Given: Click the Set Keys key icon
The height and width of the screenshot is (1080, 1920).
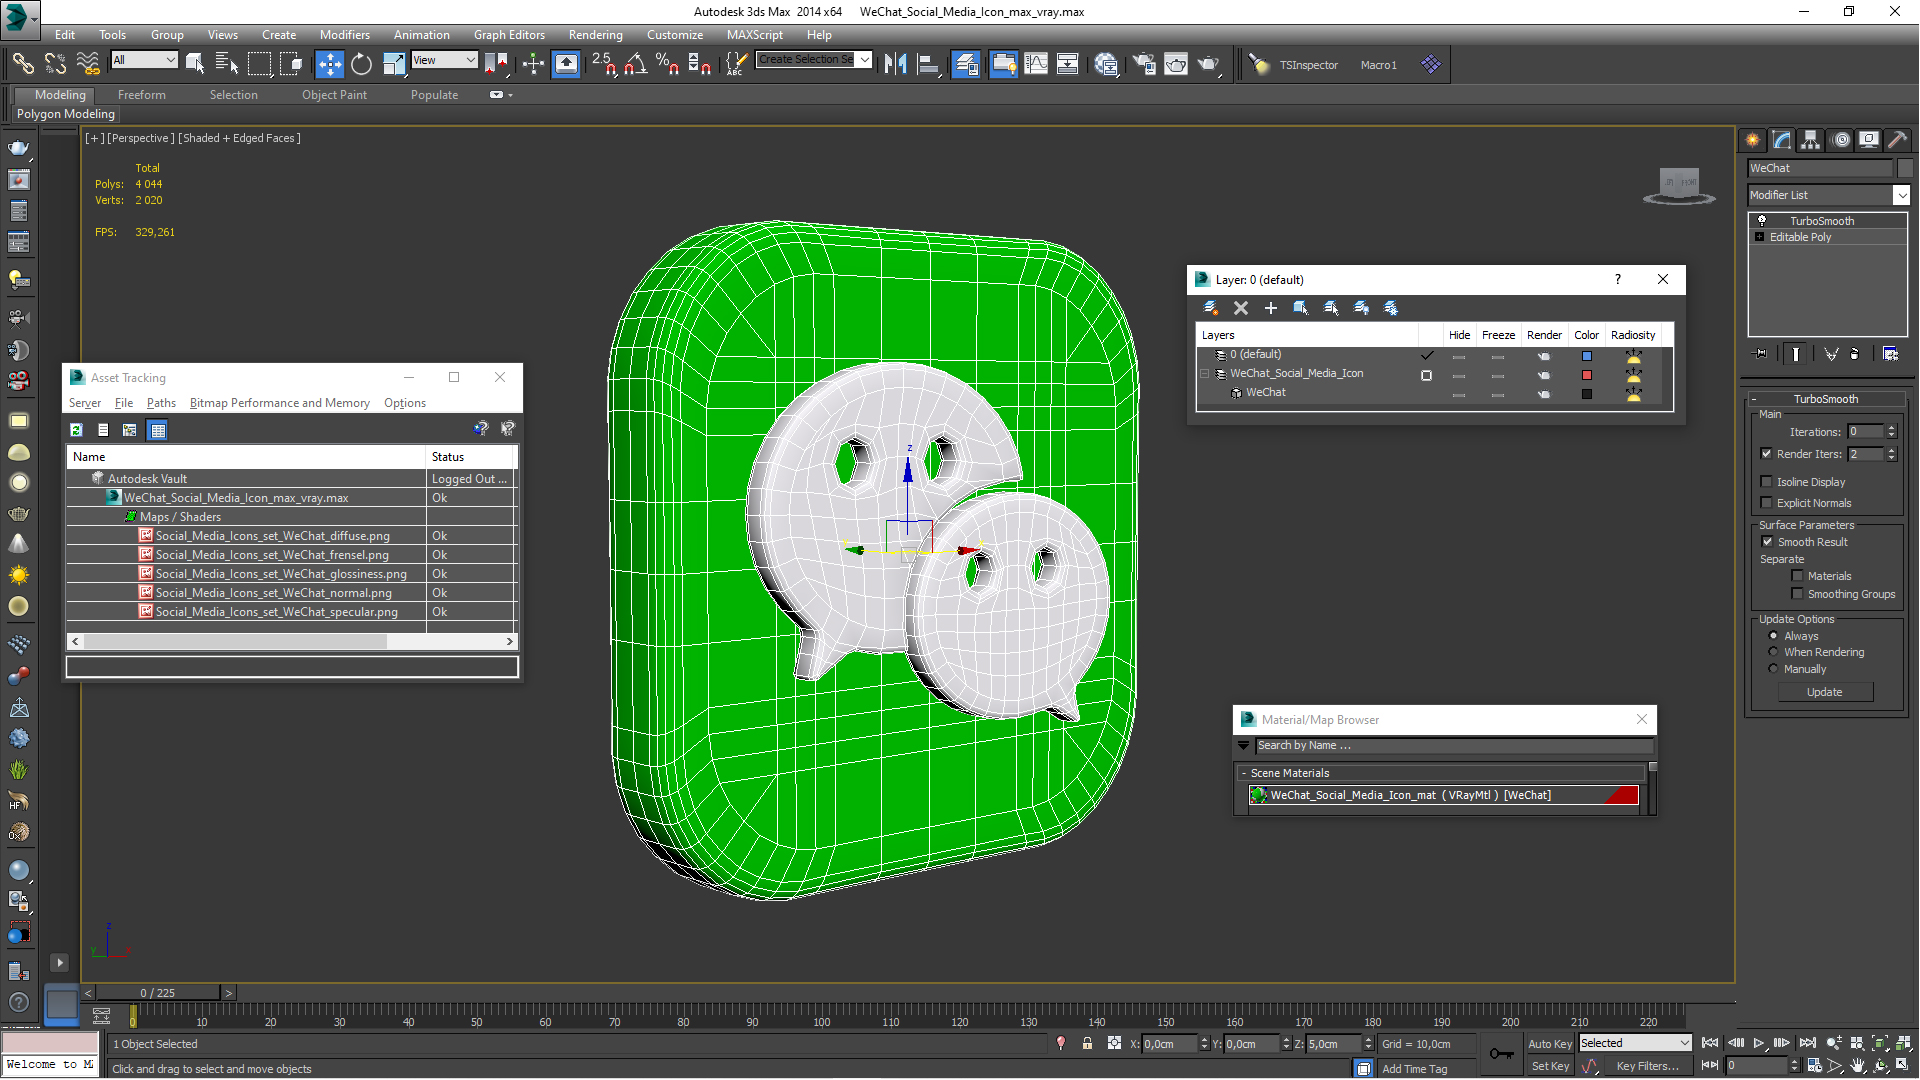Looking at the screenshot, I should coord(1501,1054).
